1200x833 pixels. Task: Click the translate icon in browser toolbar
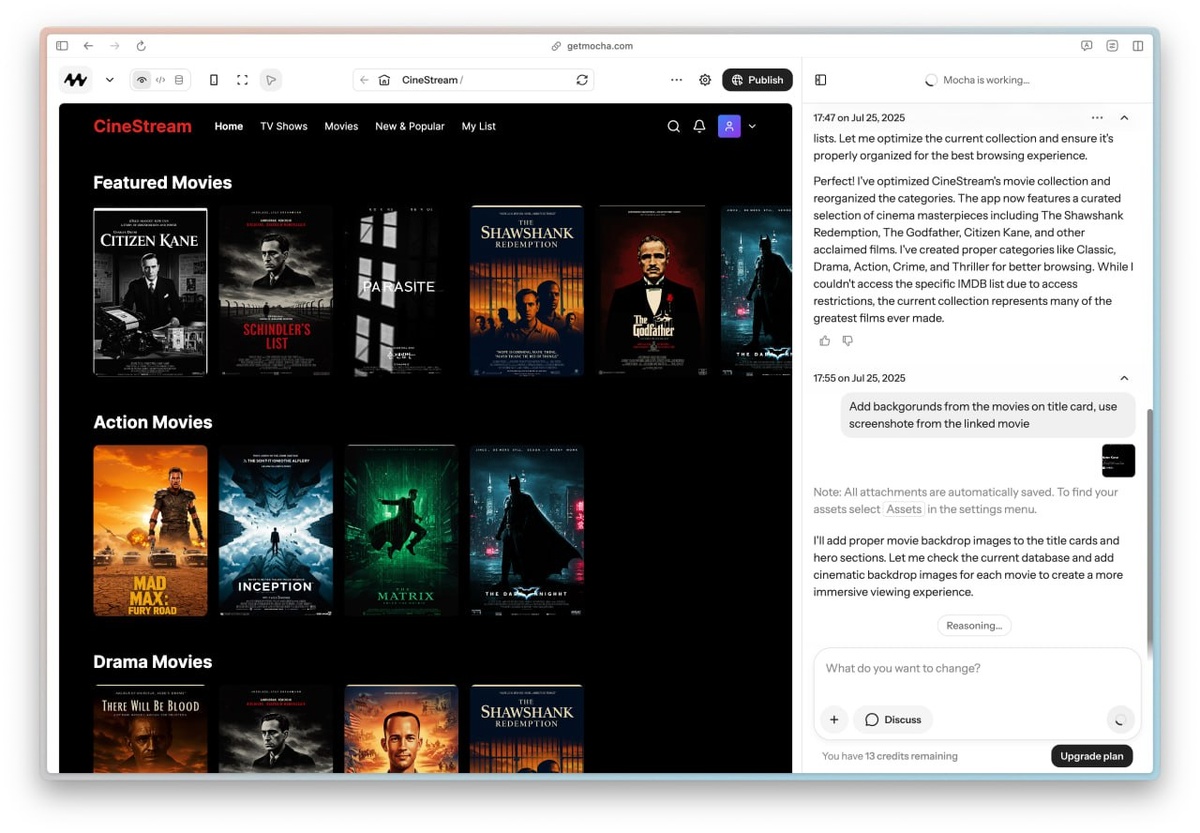point(1086,46)
